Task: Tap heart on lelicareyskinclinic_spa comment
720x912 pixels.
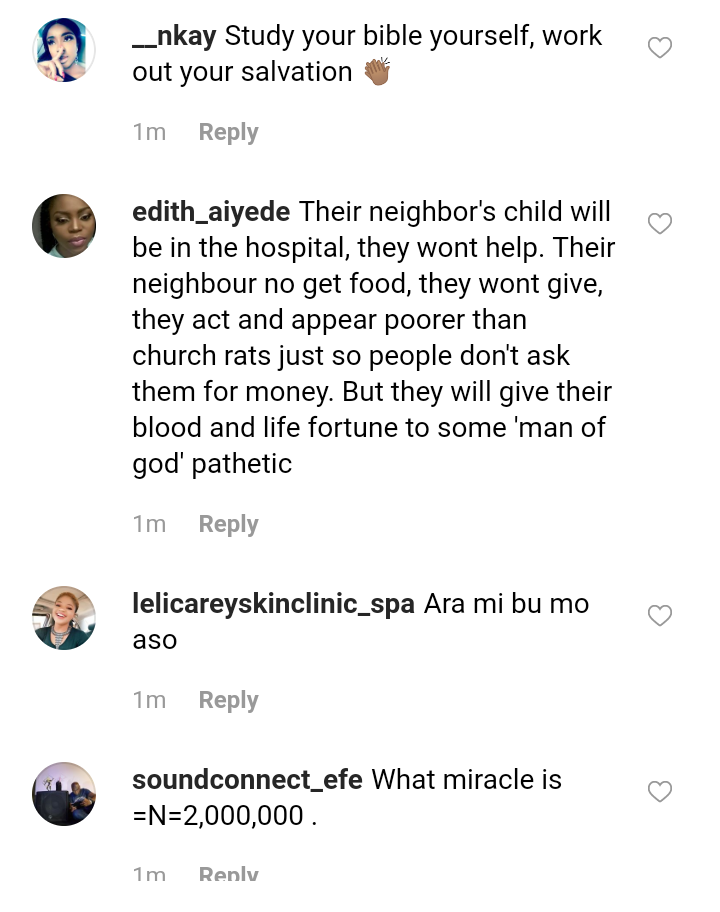Action: click(660, 615)
